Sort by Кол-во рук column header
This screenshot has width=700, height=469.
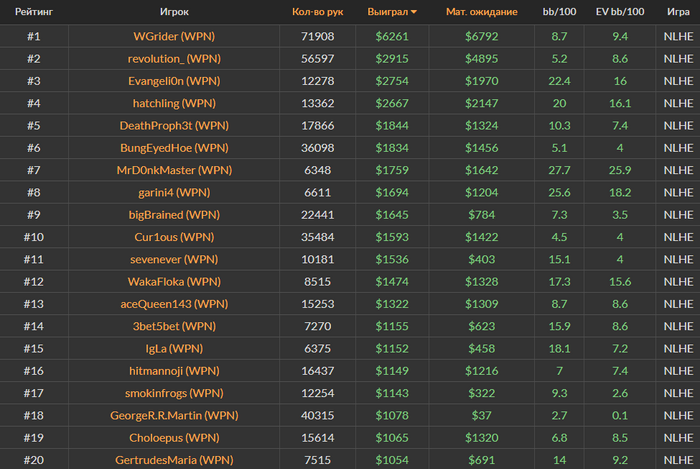coord(317,12)
